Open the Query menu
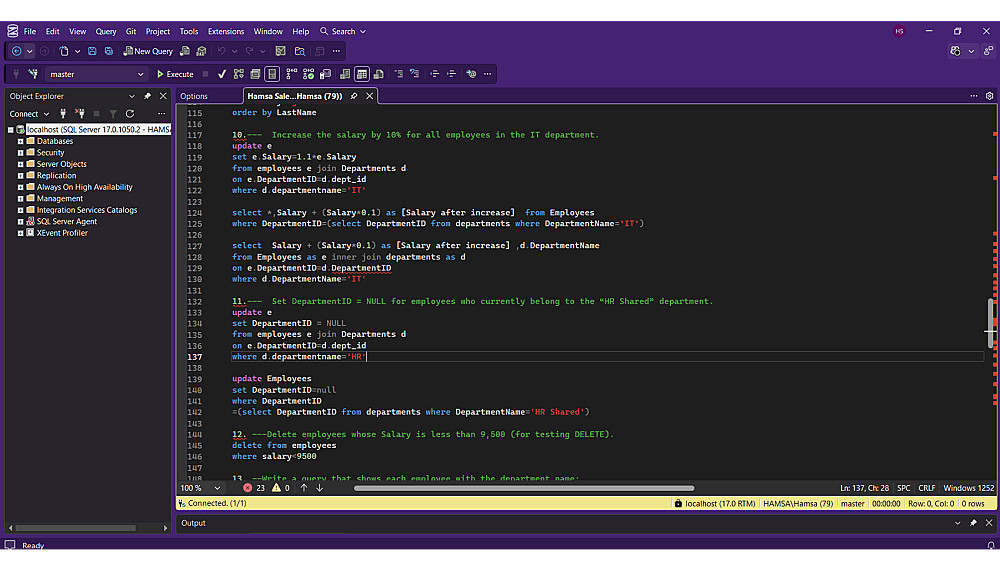 [x=105, y=31]
